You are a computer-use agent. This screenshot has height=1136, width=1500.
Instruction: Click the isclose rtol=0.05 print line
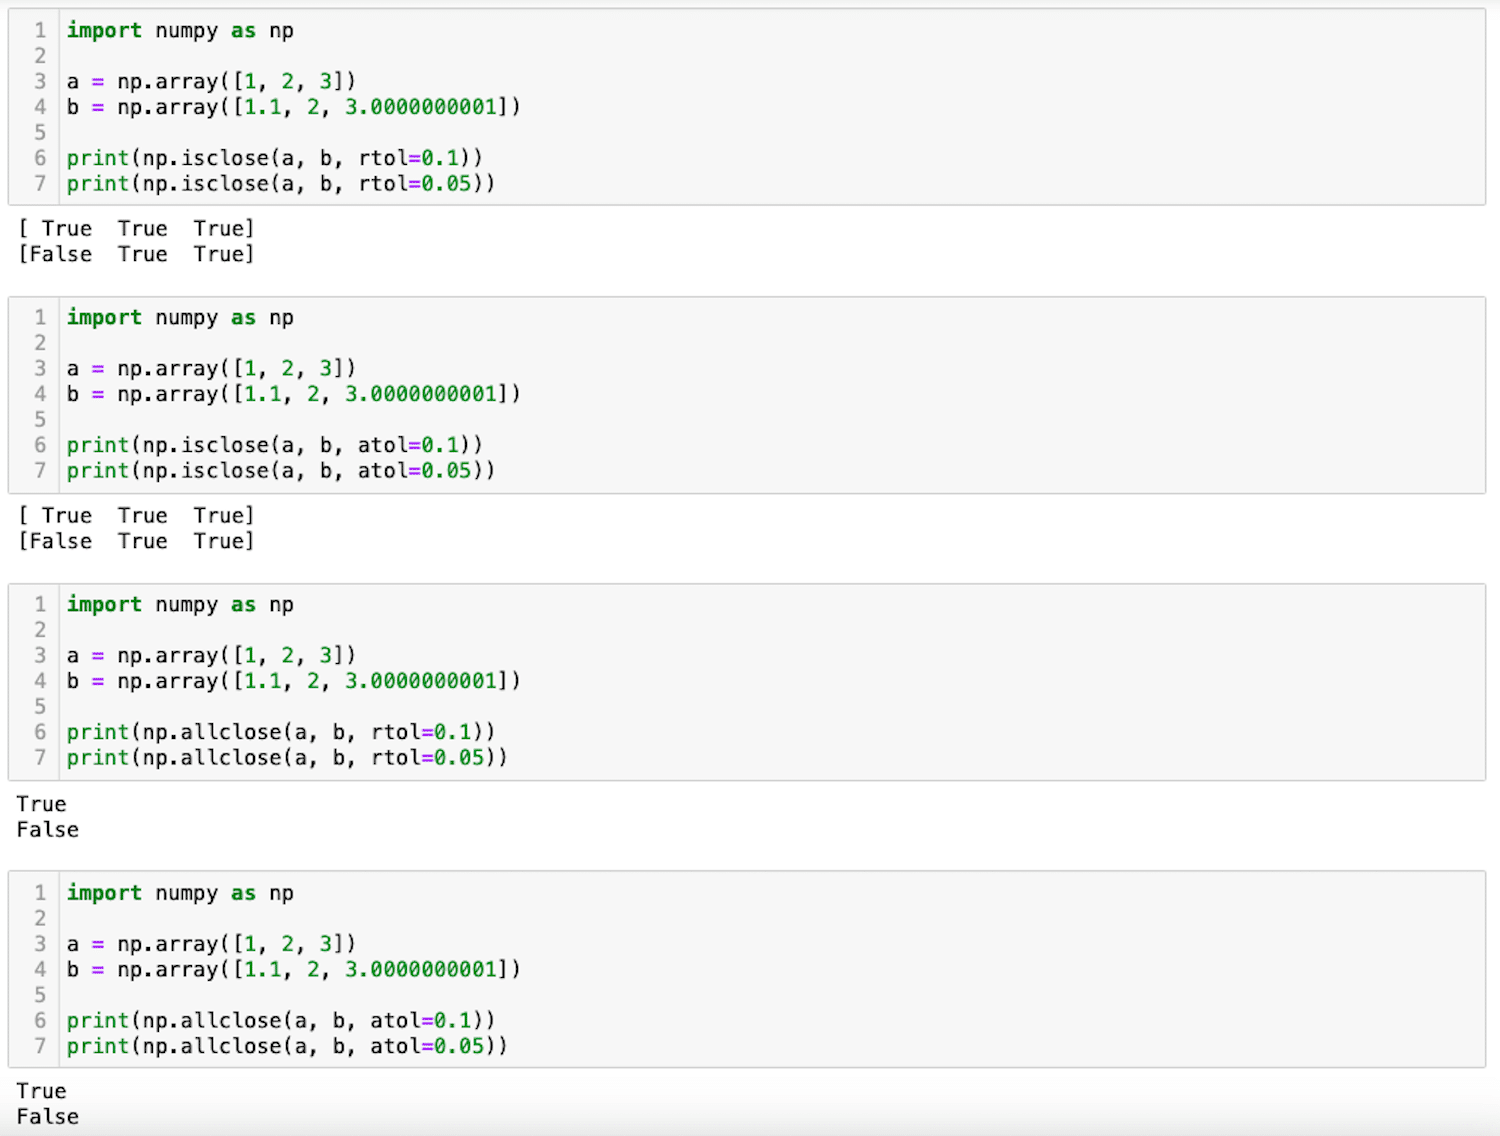(x=280, y=184)
